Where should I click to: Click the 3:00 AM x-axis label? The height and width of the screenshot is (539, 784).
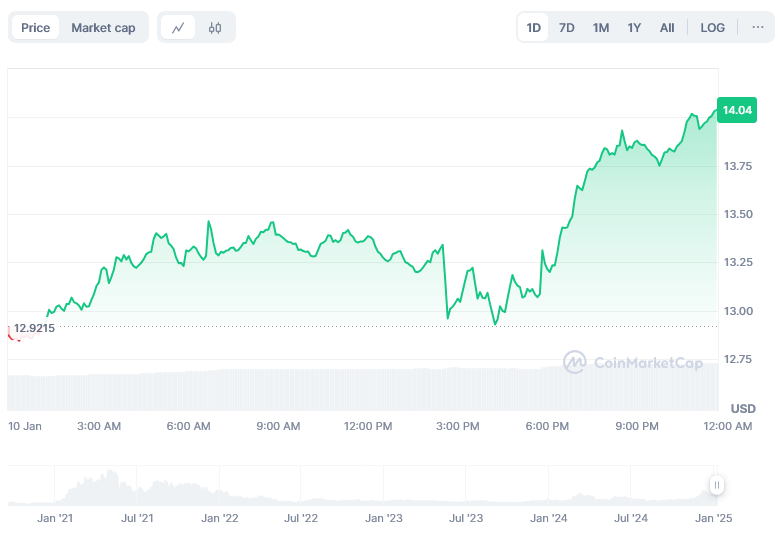(99, 426)
